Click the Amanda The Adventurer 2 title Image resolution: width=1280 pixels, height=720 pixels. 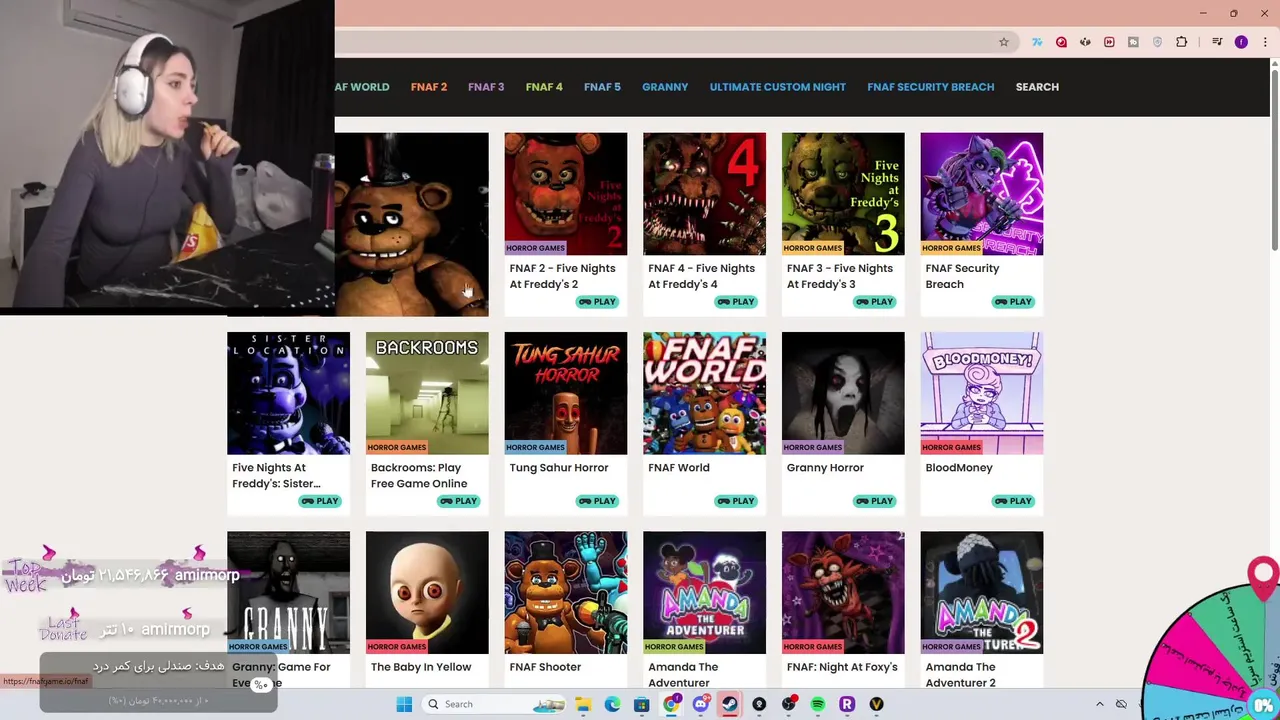[x=960, y=675]
